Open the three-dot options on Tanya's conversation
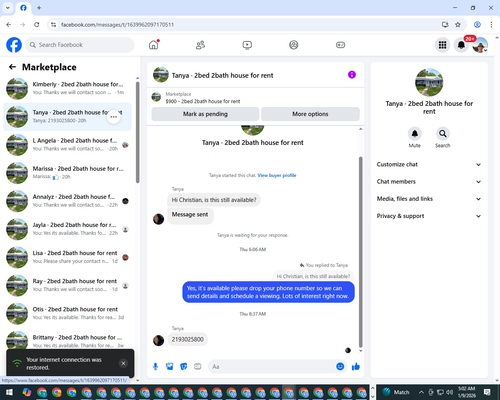 coord(114,117)
